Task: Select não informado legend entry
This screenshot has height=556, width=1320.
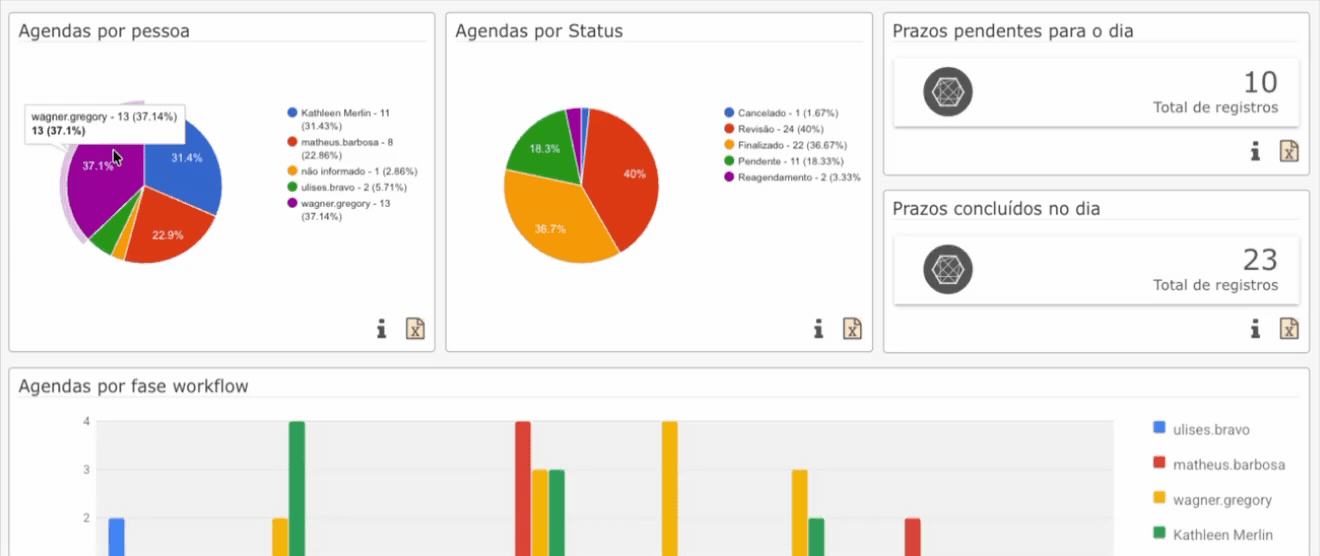Action: [352, 171]
